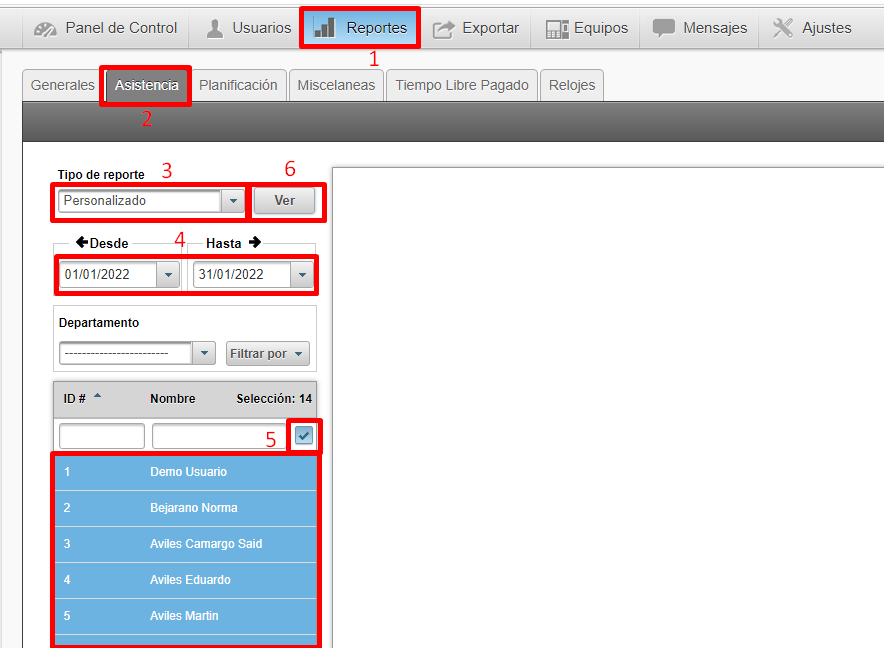884x648 pixels.
Task: Click the Nombre search input field
Action: pos(218,436)
